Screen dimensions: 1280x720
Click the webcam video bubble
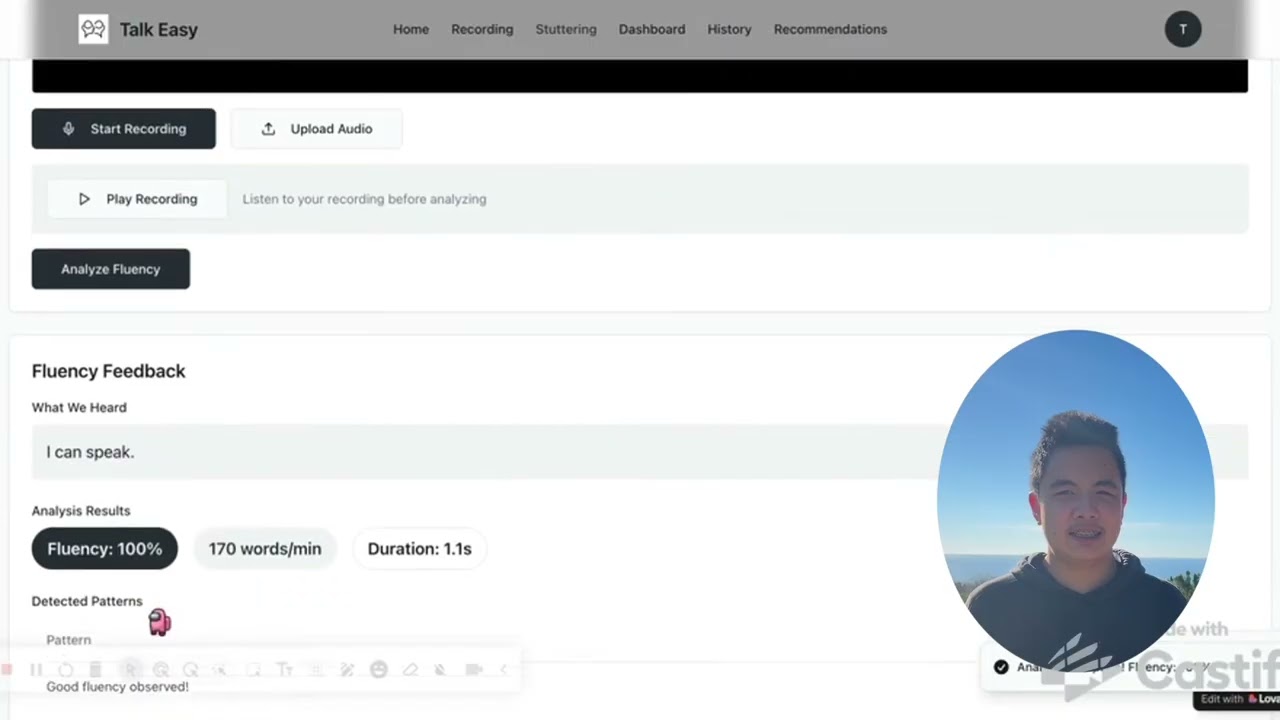point(1076,500)
